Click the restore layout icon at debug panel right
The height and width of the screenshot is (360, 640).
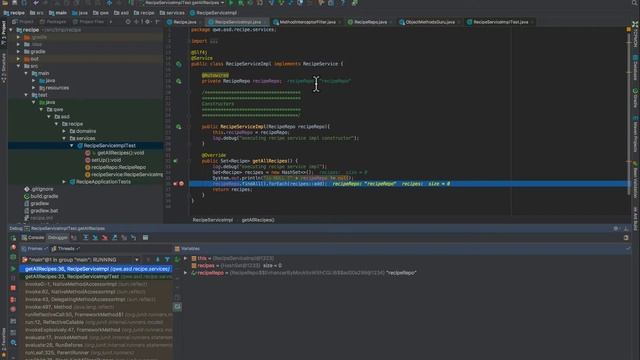coord(626,238)
